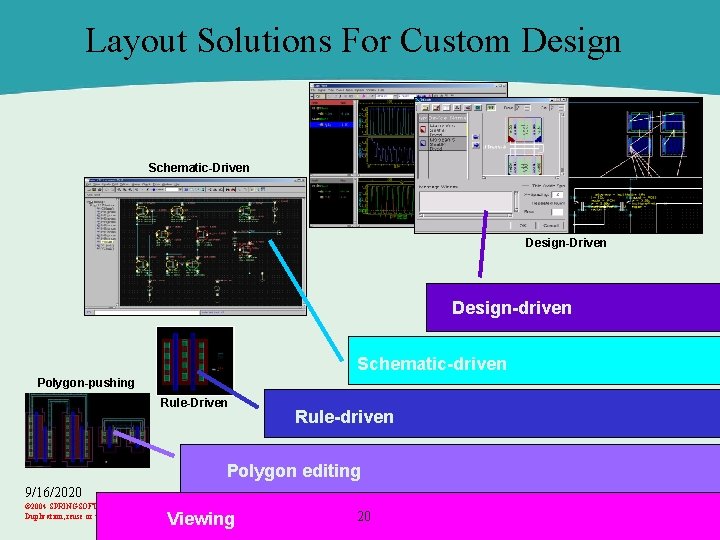Click the magenta Viewing bar

tap(408, 516)
